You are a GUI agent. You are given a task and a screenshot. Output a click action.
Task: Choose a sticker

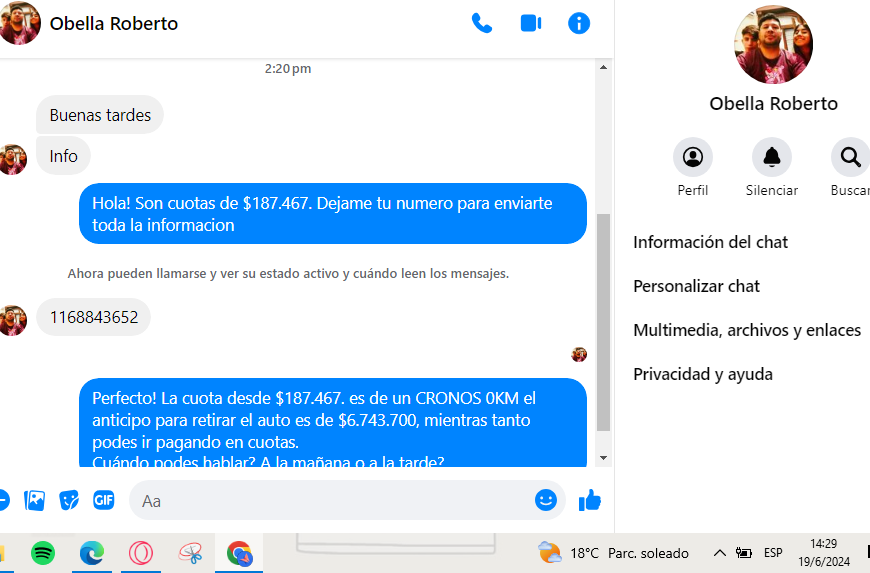(69, 500)
